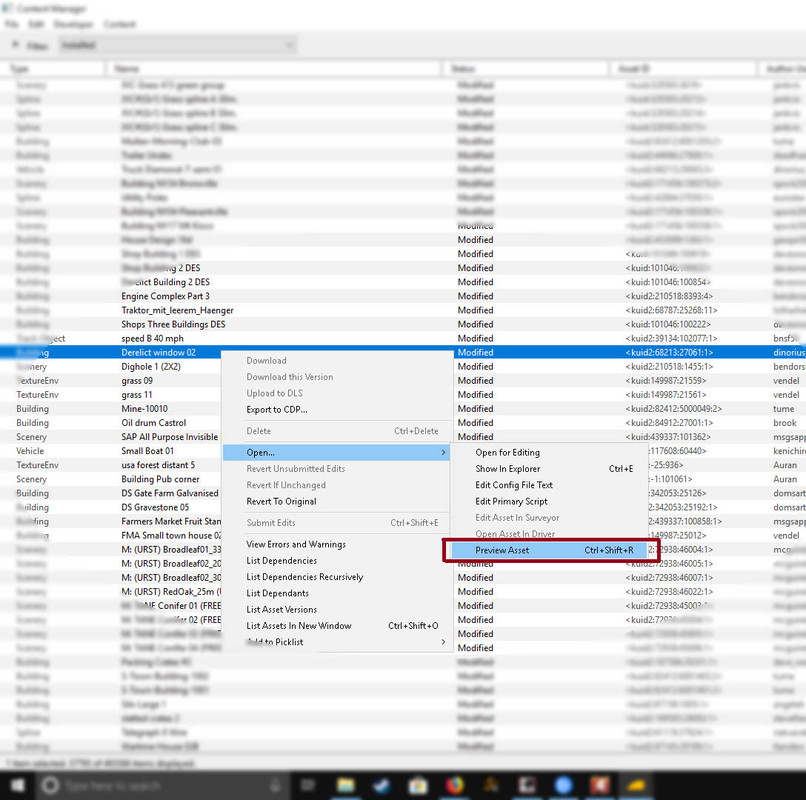
Task: Select the grass 11 texture row
Action: (x=403, y=395)
